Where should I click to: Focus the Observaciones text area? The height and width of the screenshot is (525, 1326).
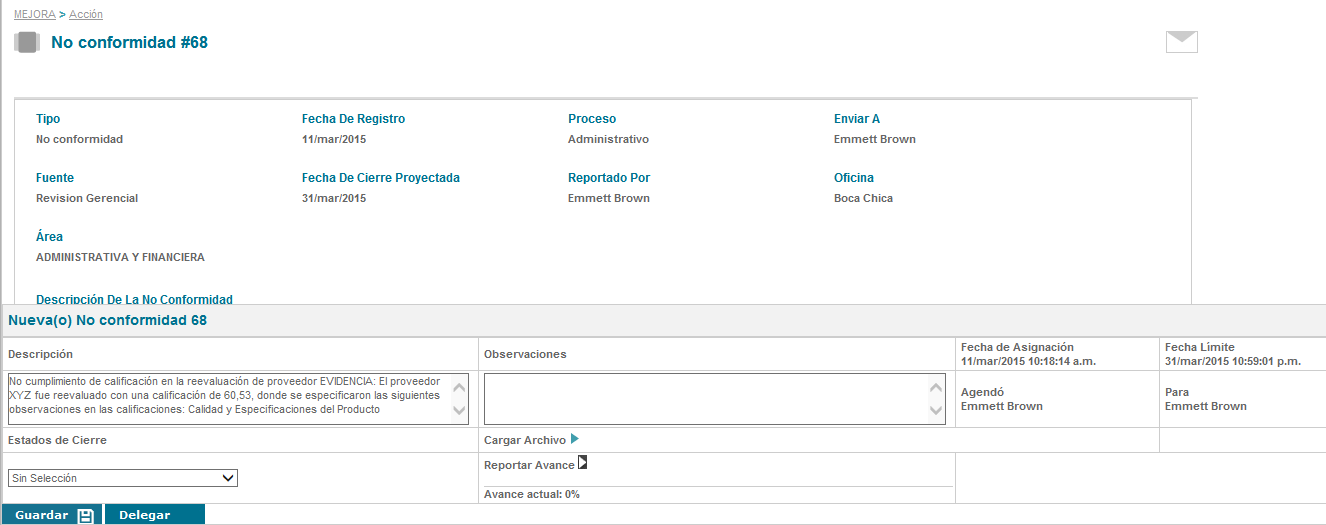pos(705,399)
